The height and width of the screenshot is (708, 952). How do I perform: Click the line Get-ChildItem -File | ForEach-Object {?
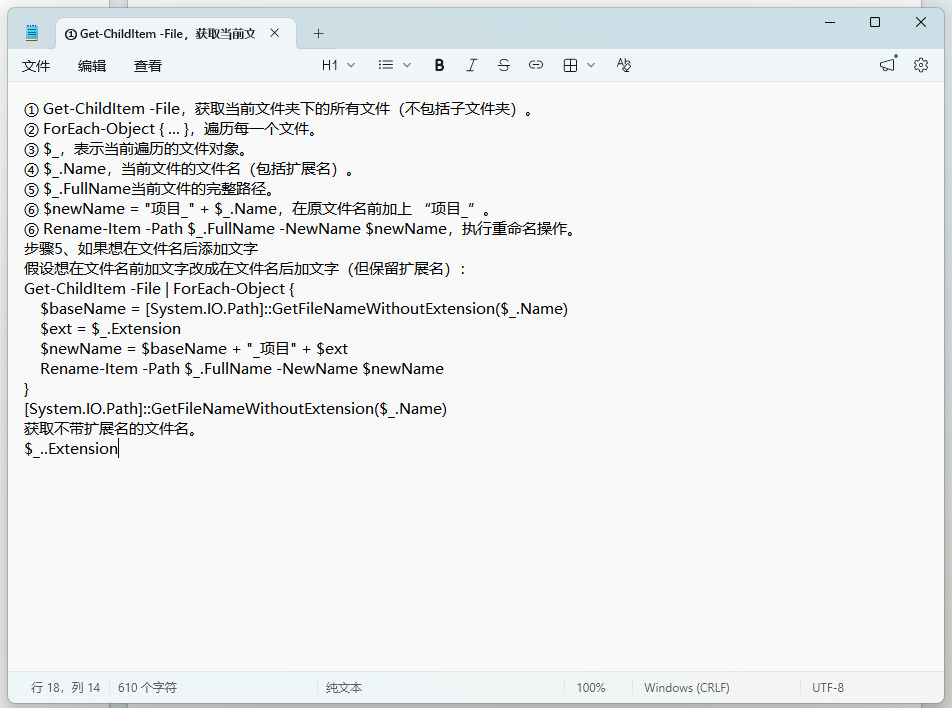(159, 289)
